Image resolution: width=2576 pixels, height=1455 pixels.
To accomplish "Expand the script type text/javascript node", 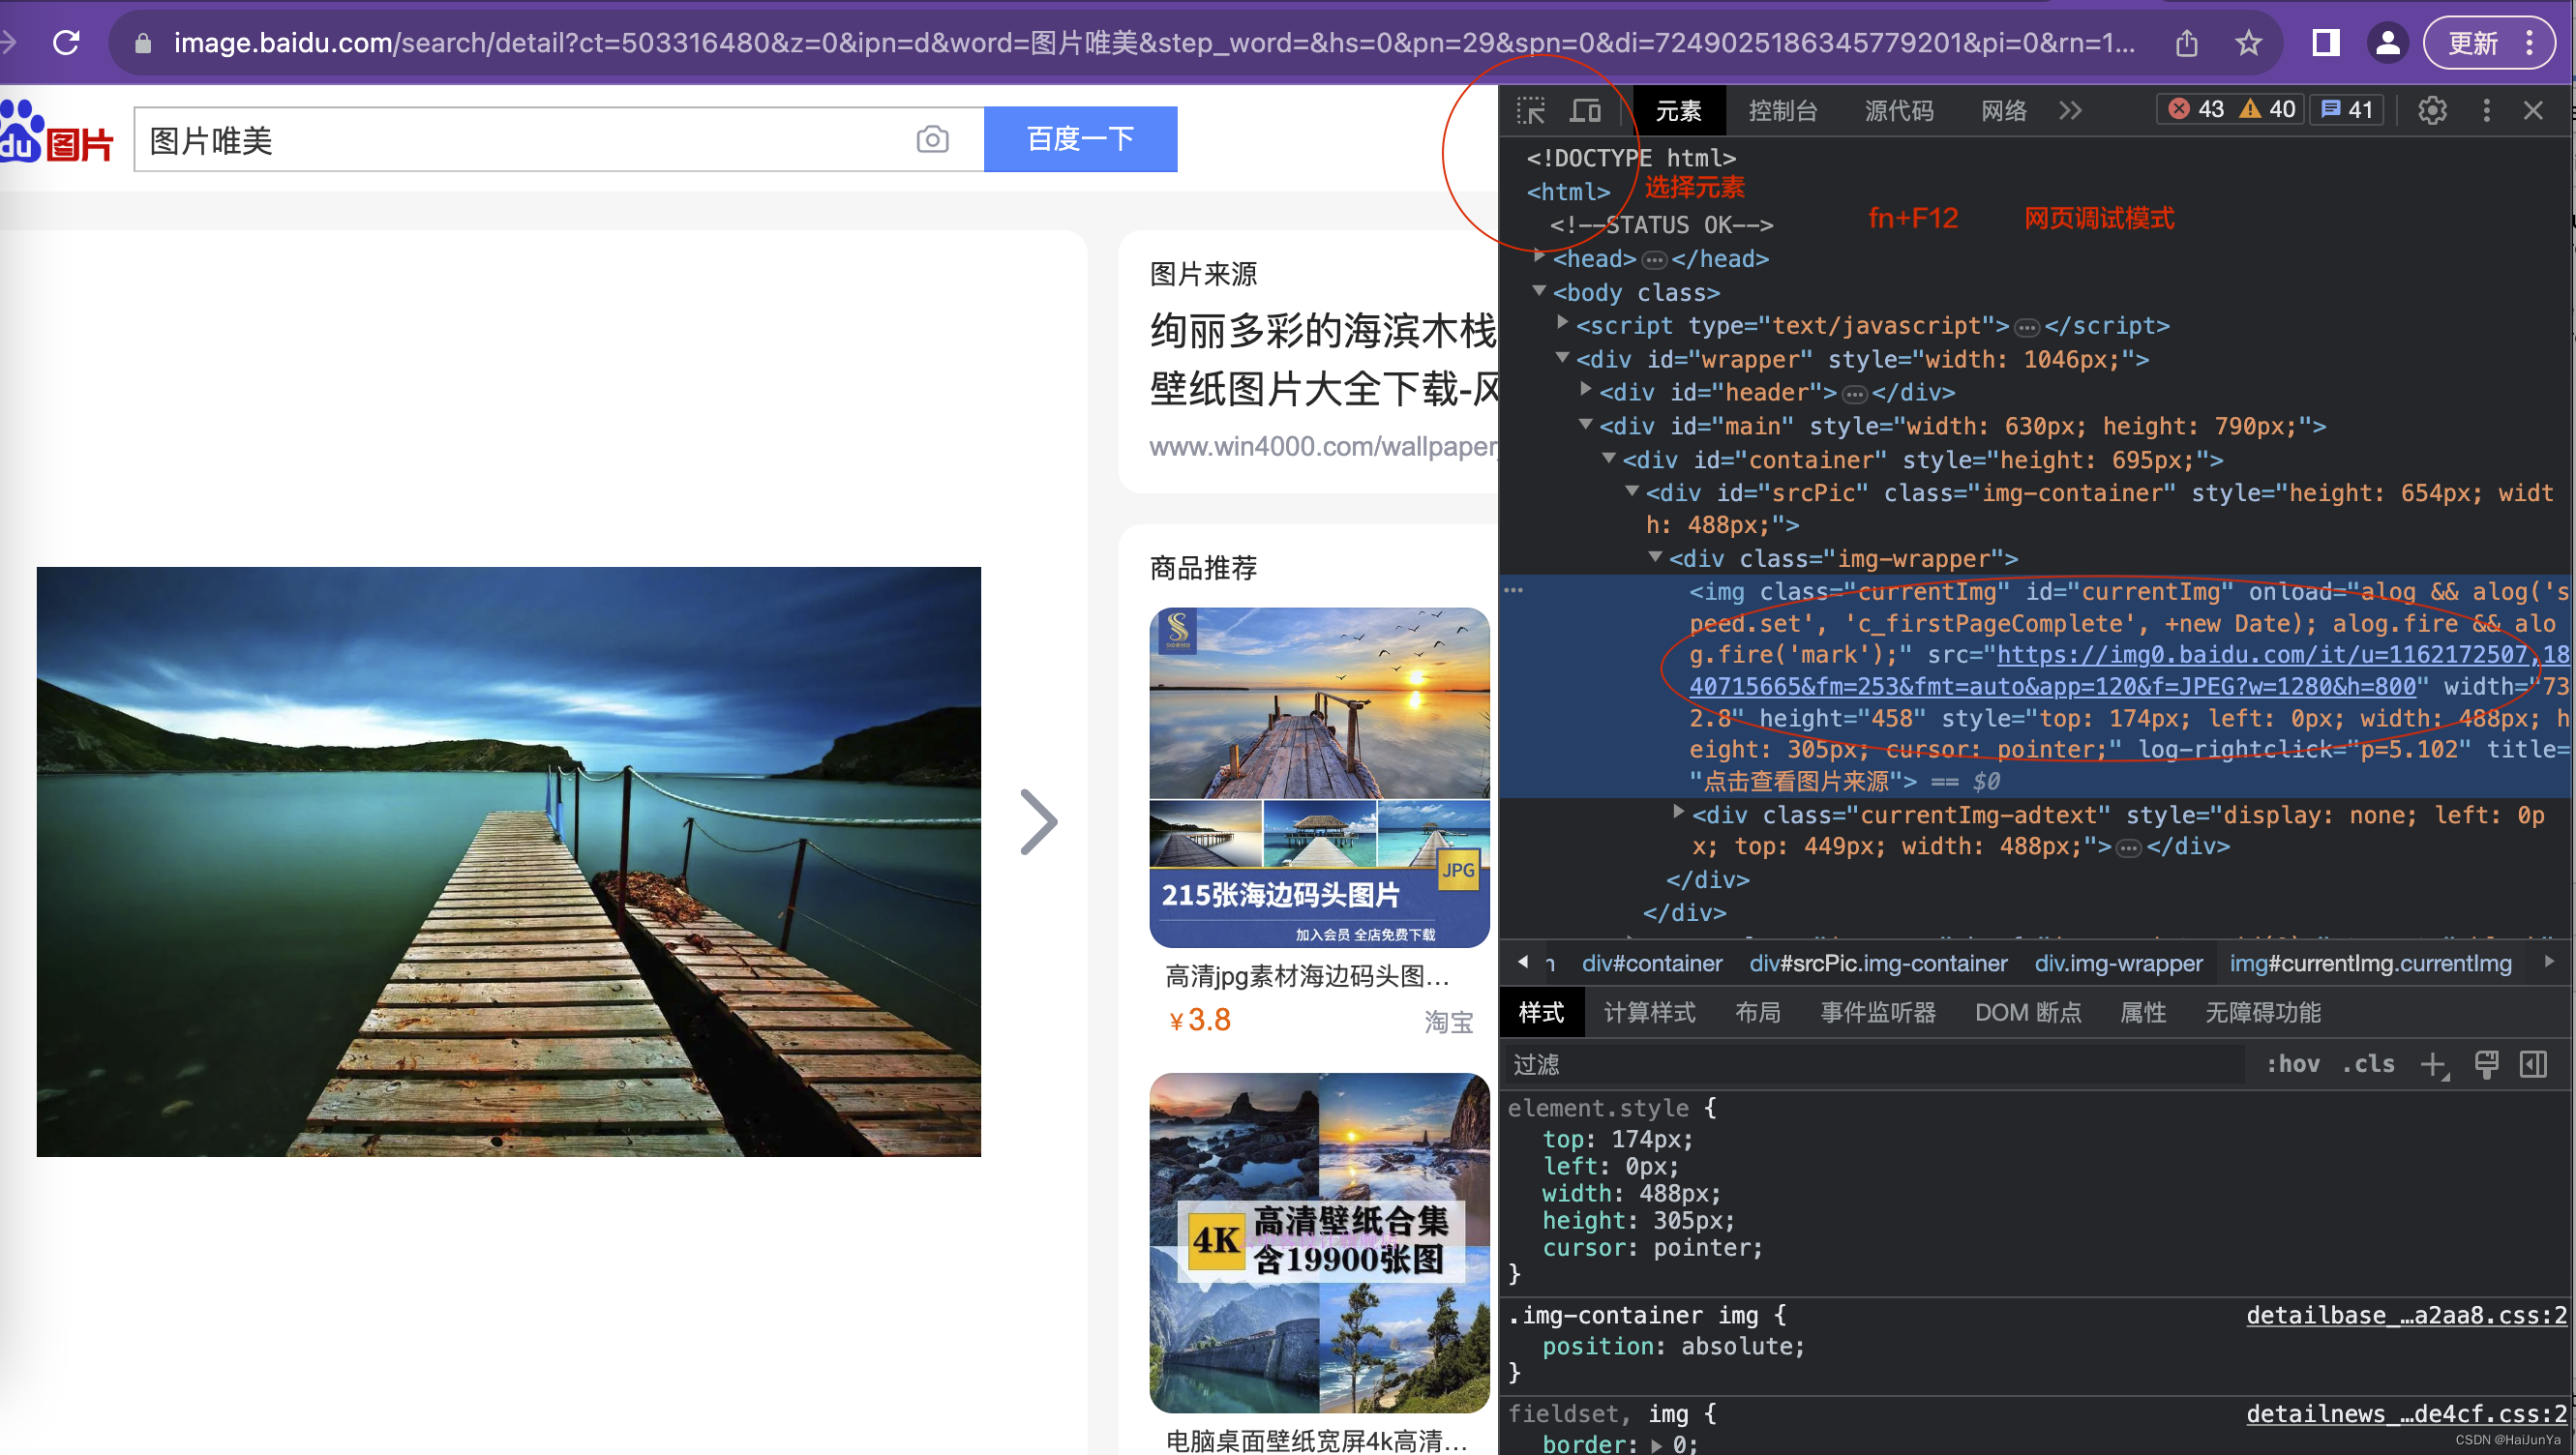I will tap(1562, 324).
